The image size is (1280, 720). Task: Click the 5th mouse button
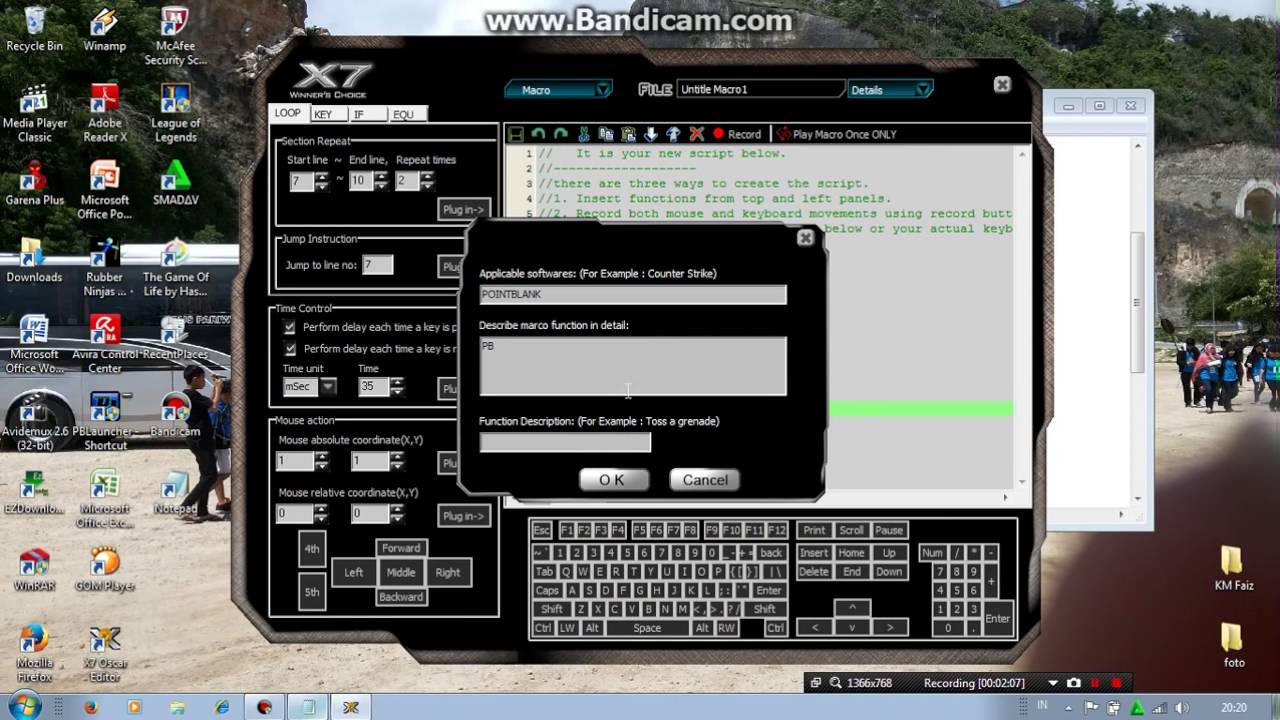coord(312,592)
